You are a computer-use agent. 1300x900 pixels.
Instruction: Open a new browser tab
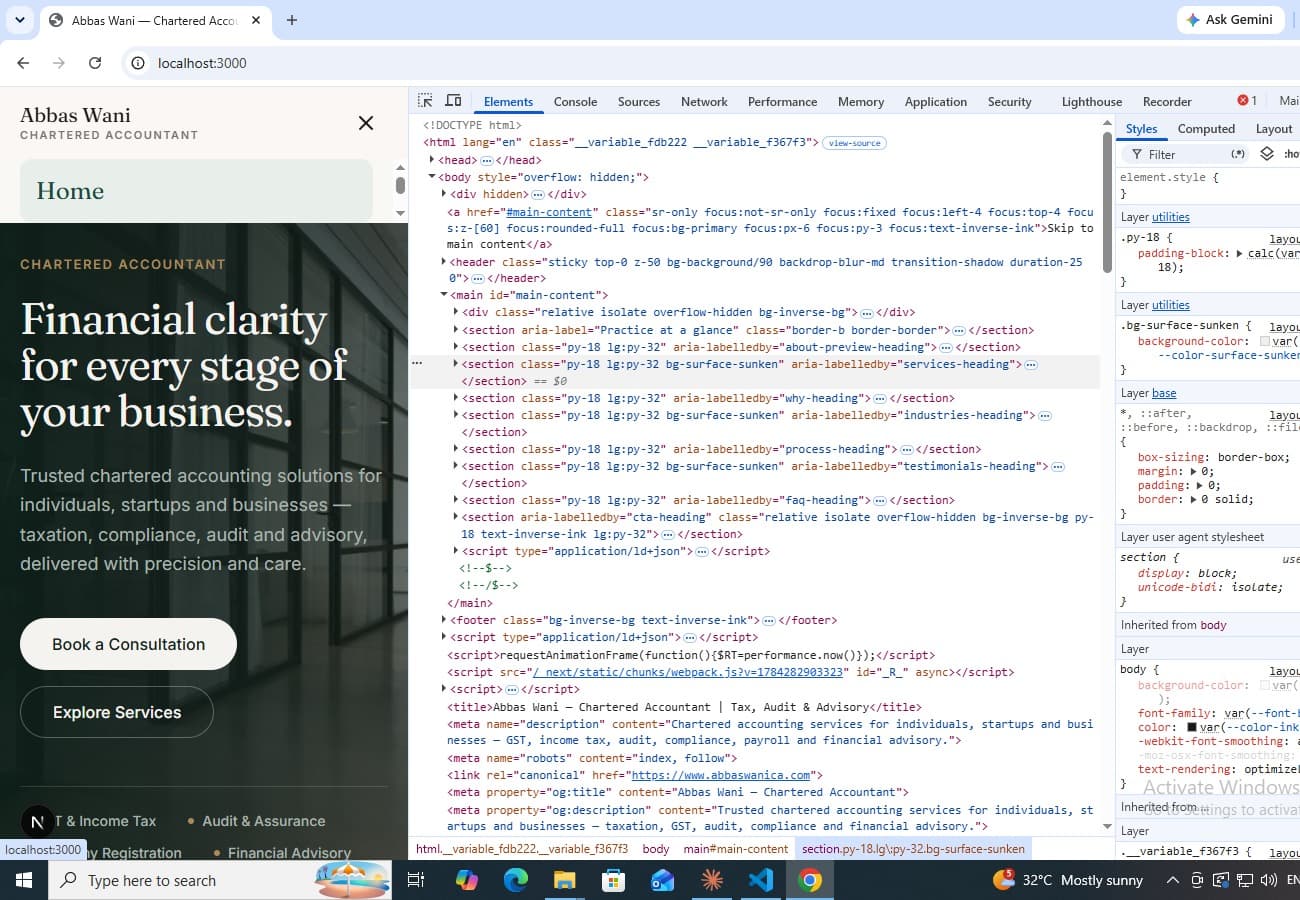point(292,20)
